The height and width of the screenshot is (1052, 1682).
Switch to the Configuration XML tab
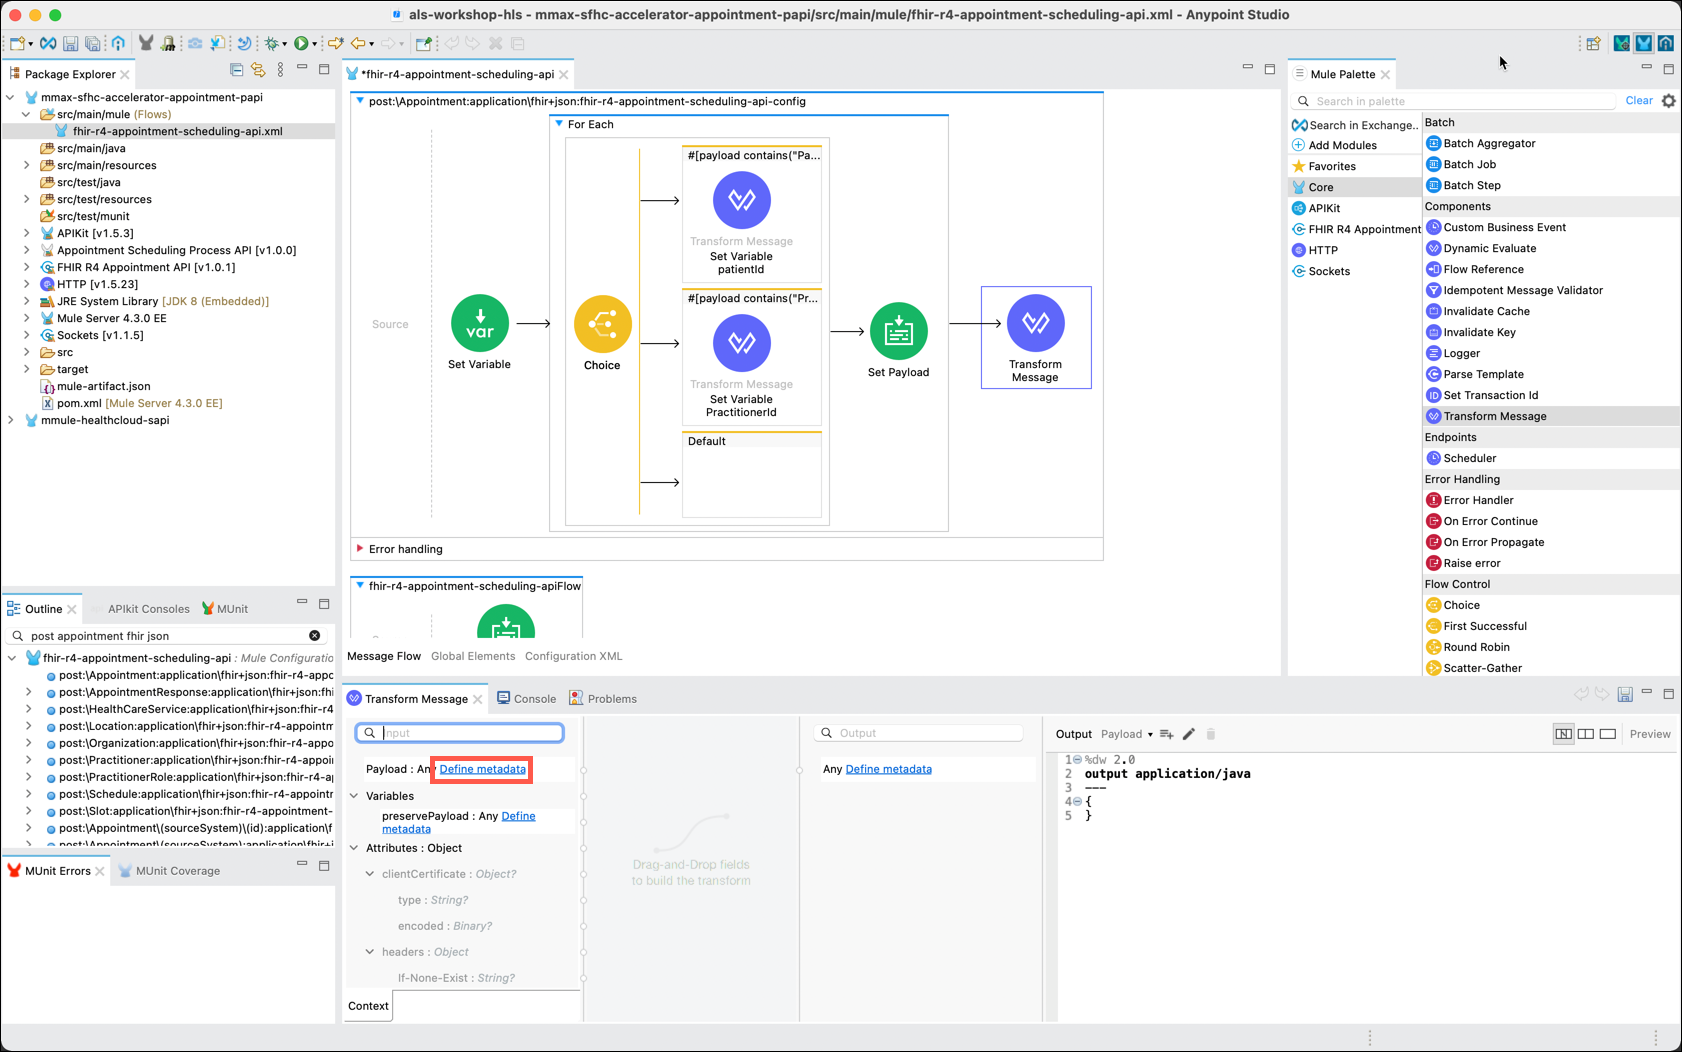pyautogui.click(x=573, y=656)
